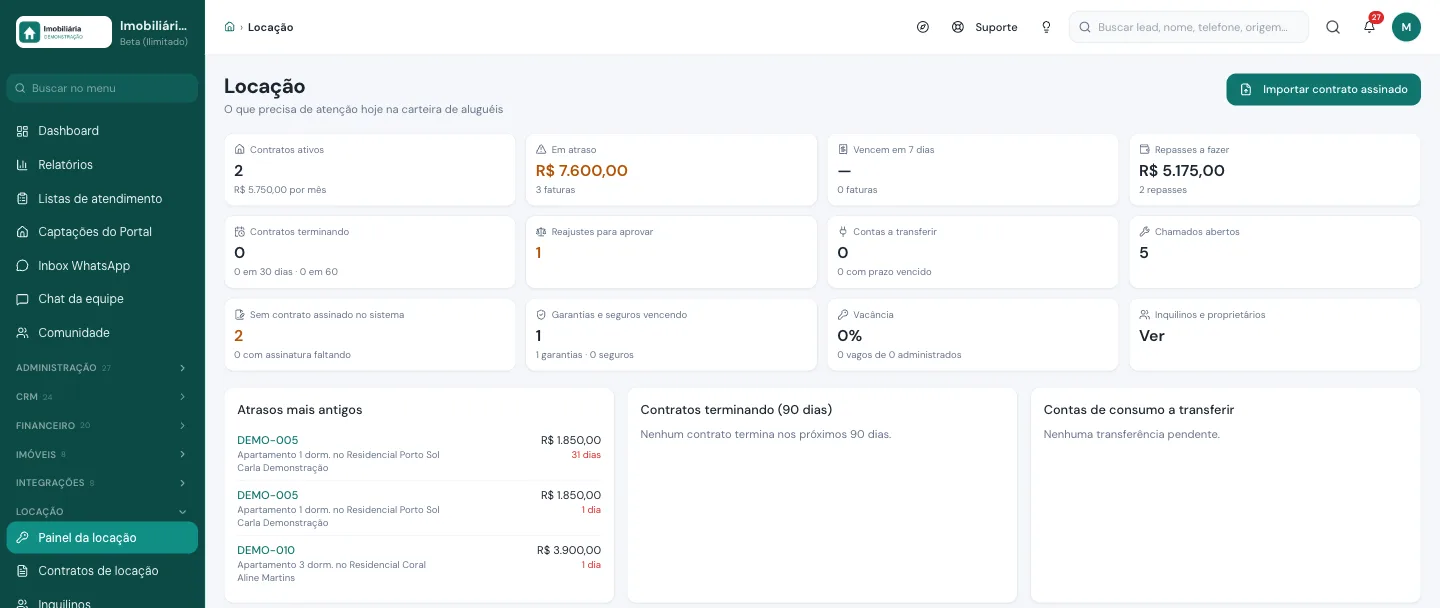Click the Imobiliária Demonstração logo
This screenshot has width=1440, height=608.
(x=64, y=32)
